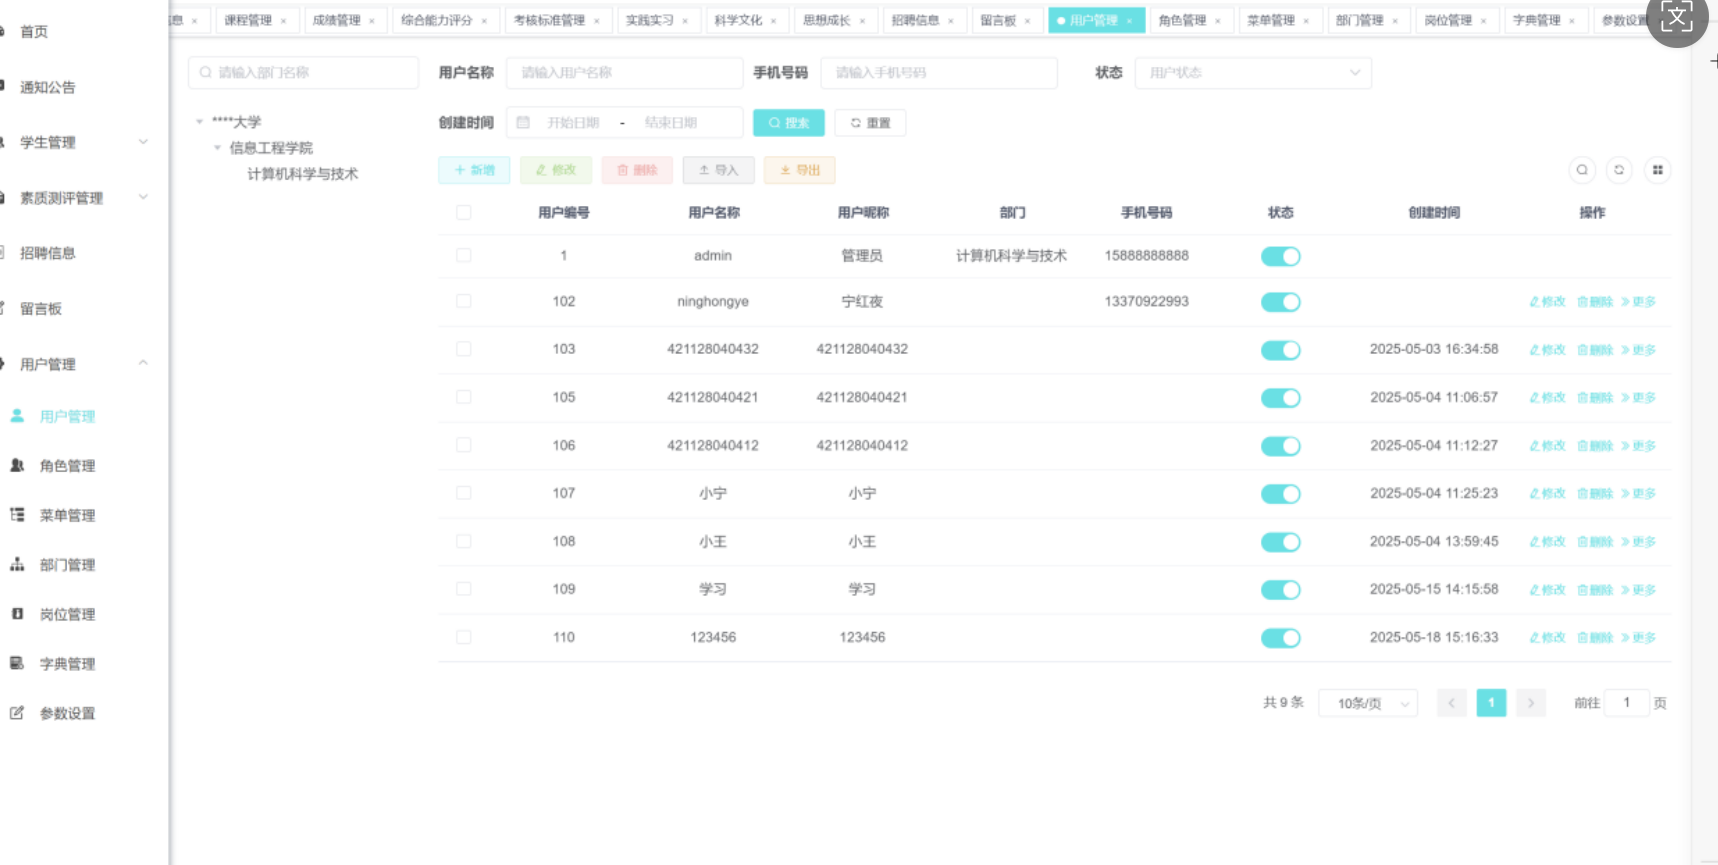Click the 导出 export button

(x=800, y=170)
